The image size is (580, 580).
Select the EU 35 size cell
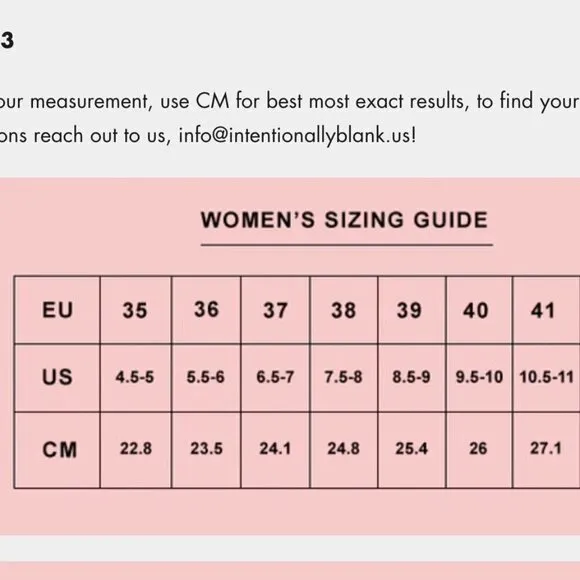click(x=135, y=310)
